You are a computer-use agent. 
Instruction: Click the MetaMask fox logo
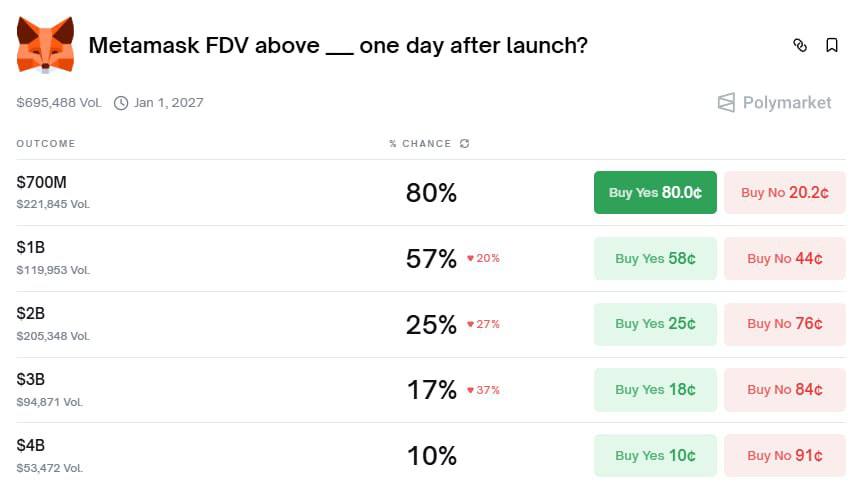click(x=45, y=45)
